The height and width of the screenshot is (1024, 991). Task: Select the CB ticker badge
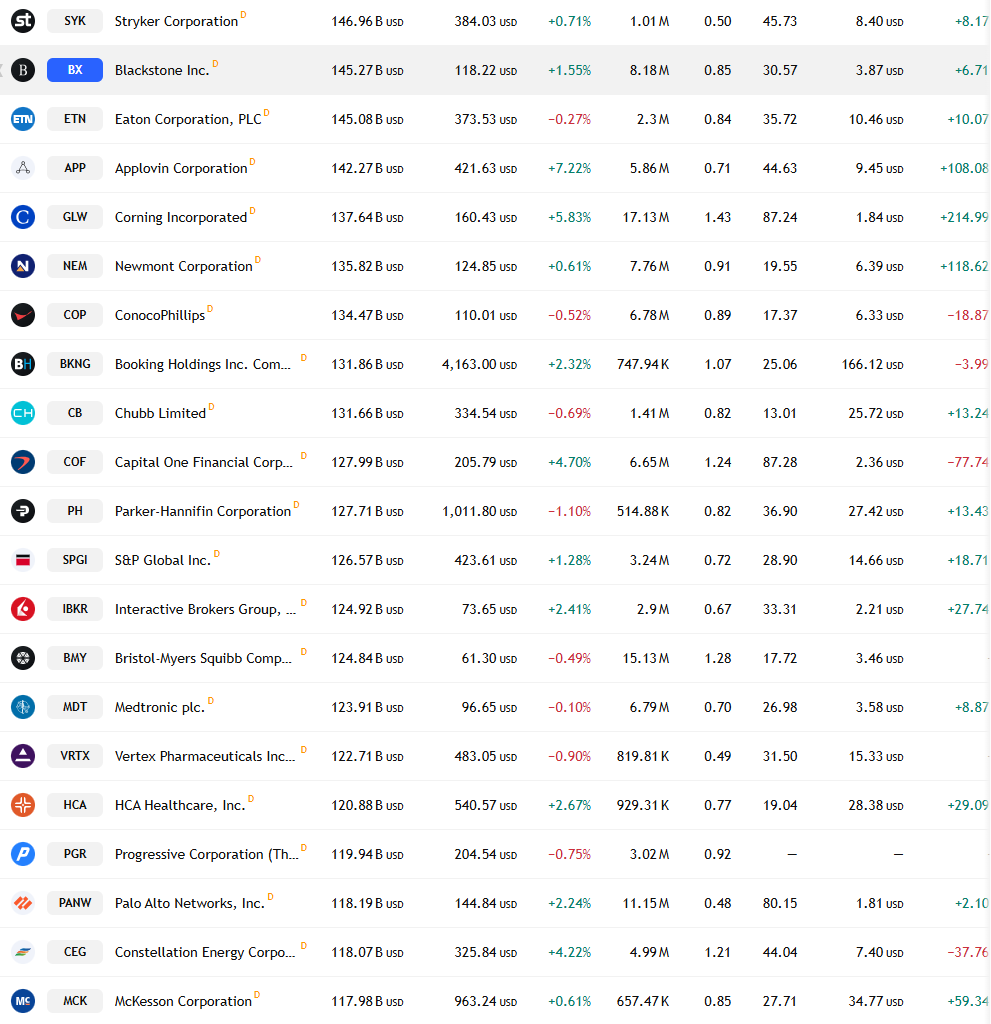click(x=75, y=413)
